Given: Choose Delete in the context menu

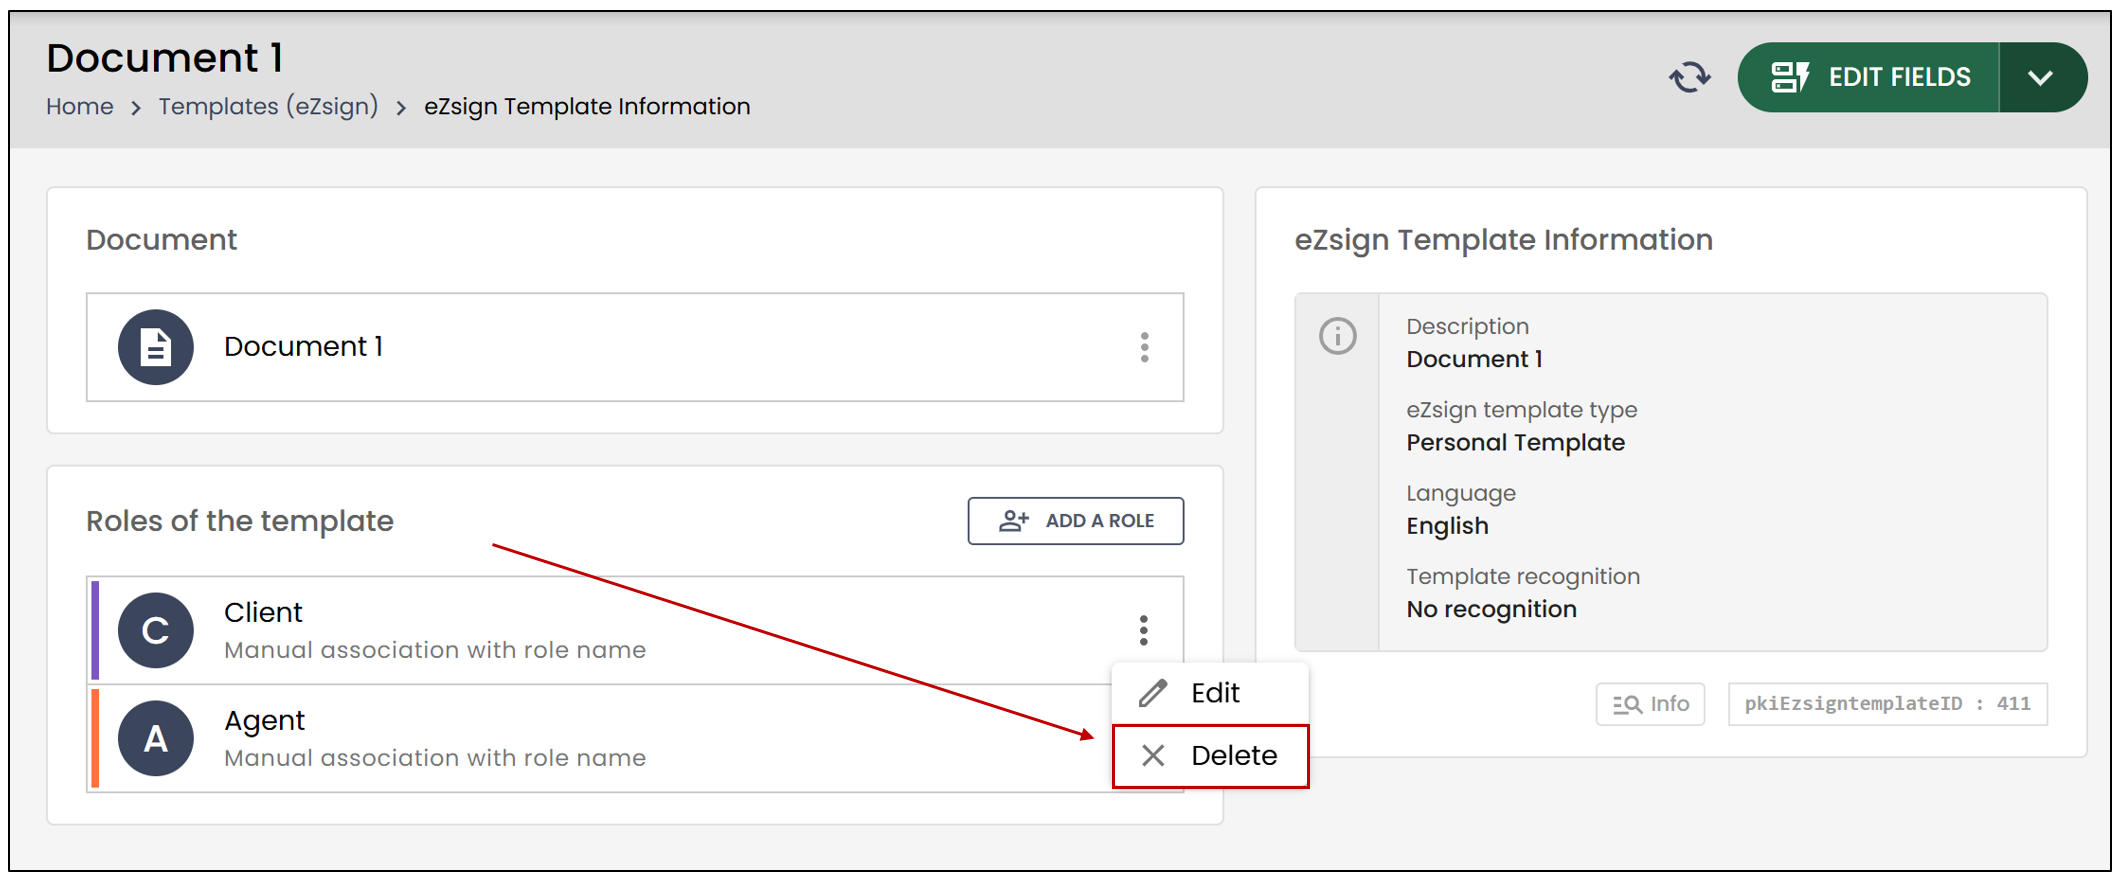Looking at the screenshot, I should 1210,756.
